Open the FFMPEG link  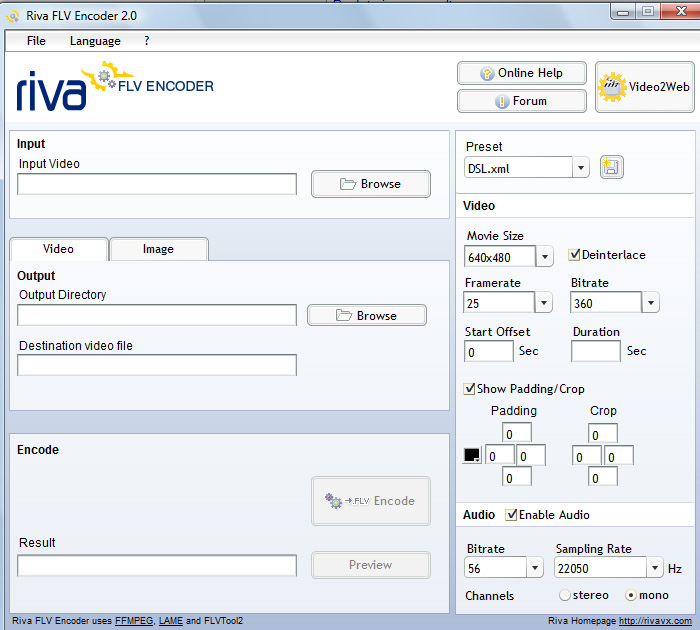tap(134, 621)
